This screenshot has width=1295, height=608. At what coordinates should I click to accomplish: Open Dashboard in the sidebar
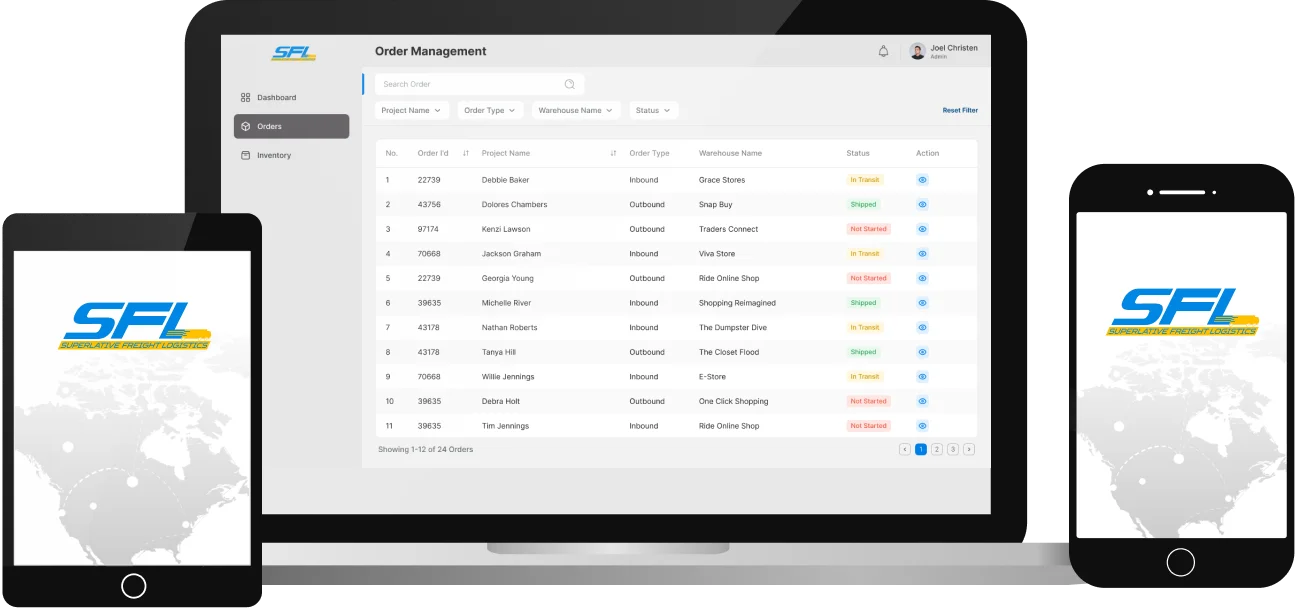(x=276, y=98)
